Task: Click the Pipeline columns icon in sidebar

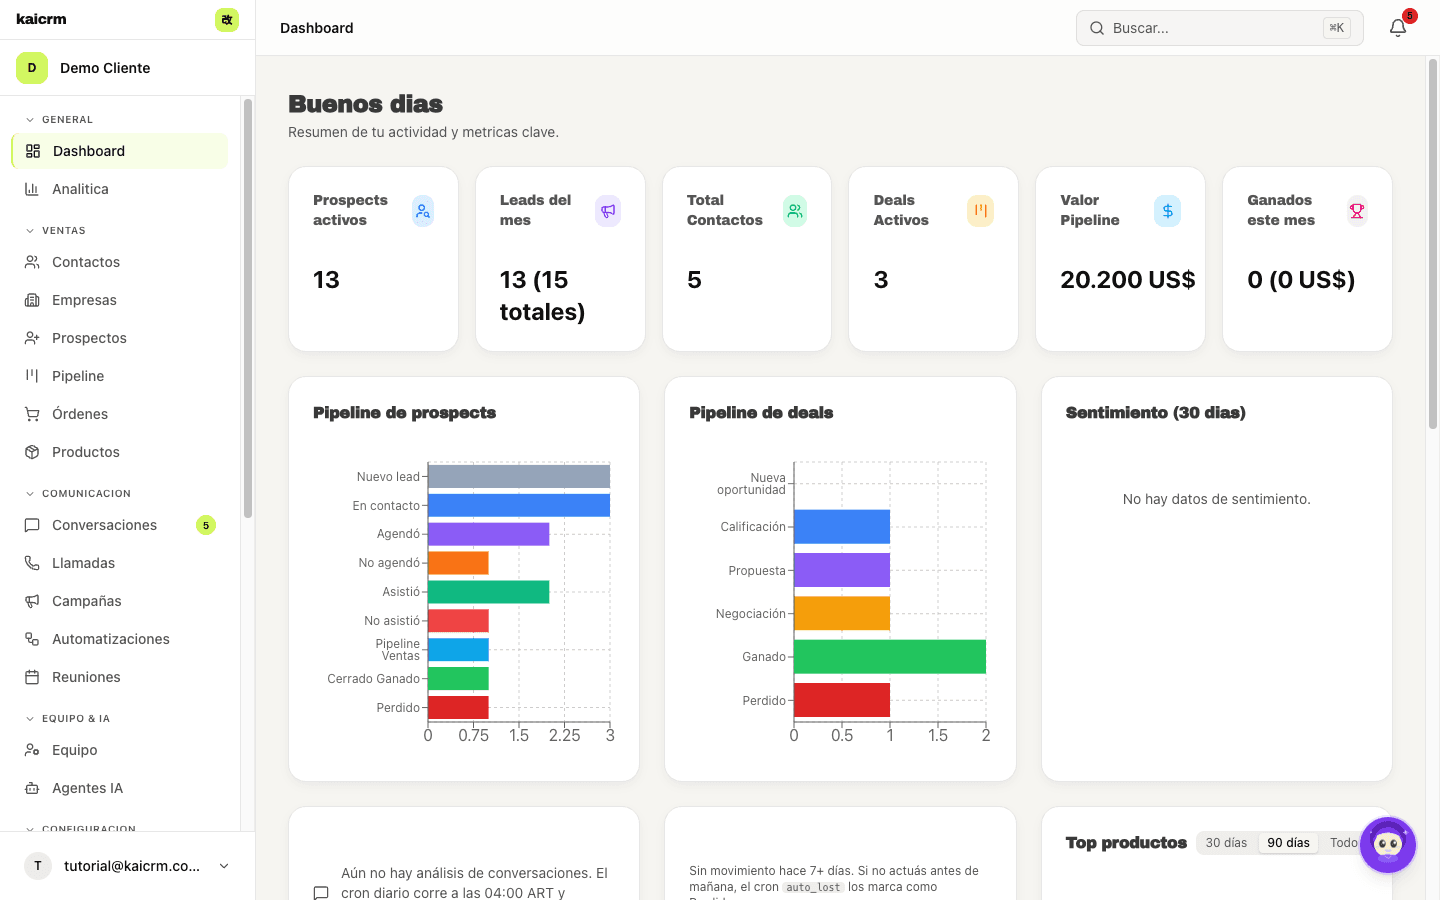Action: (x=32, y=376)
